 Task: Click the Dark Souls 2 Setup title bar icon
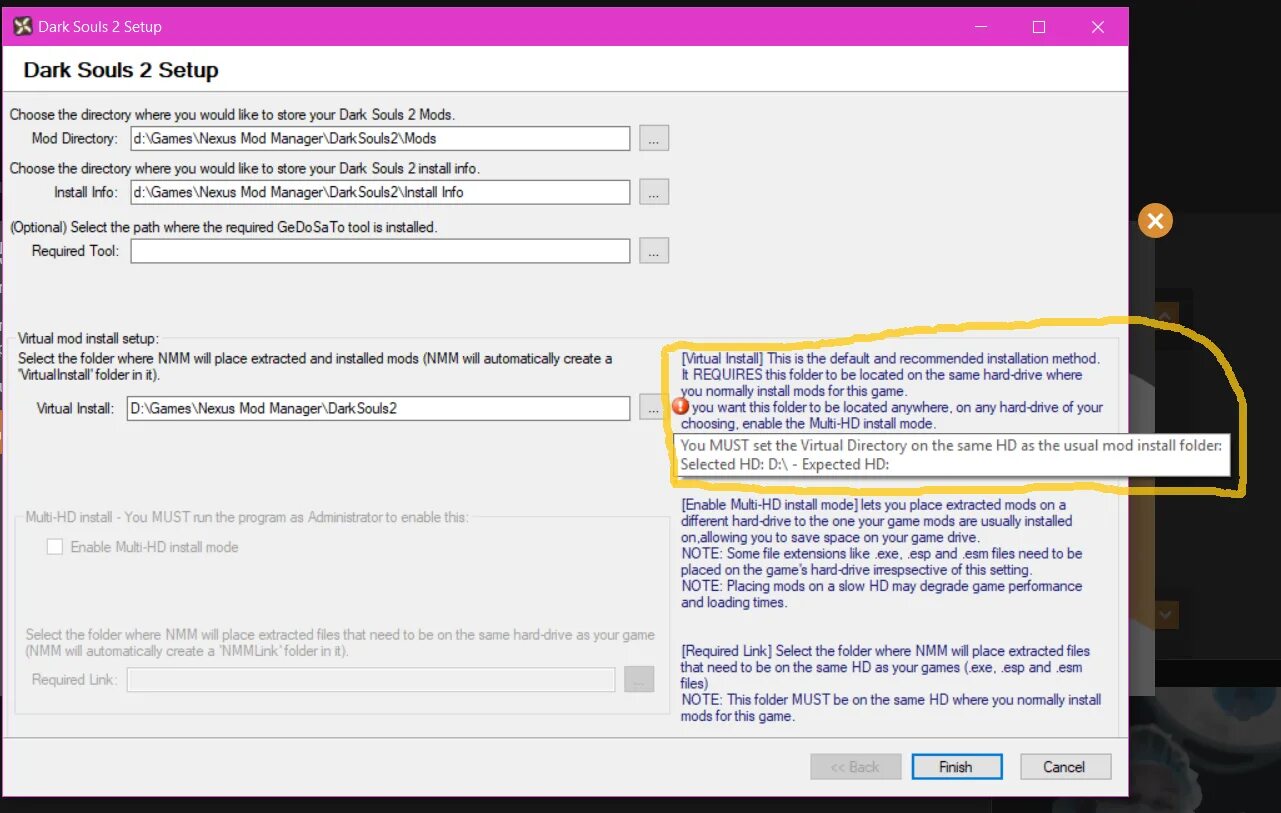tap(22, 27)
